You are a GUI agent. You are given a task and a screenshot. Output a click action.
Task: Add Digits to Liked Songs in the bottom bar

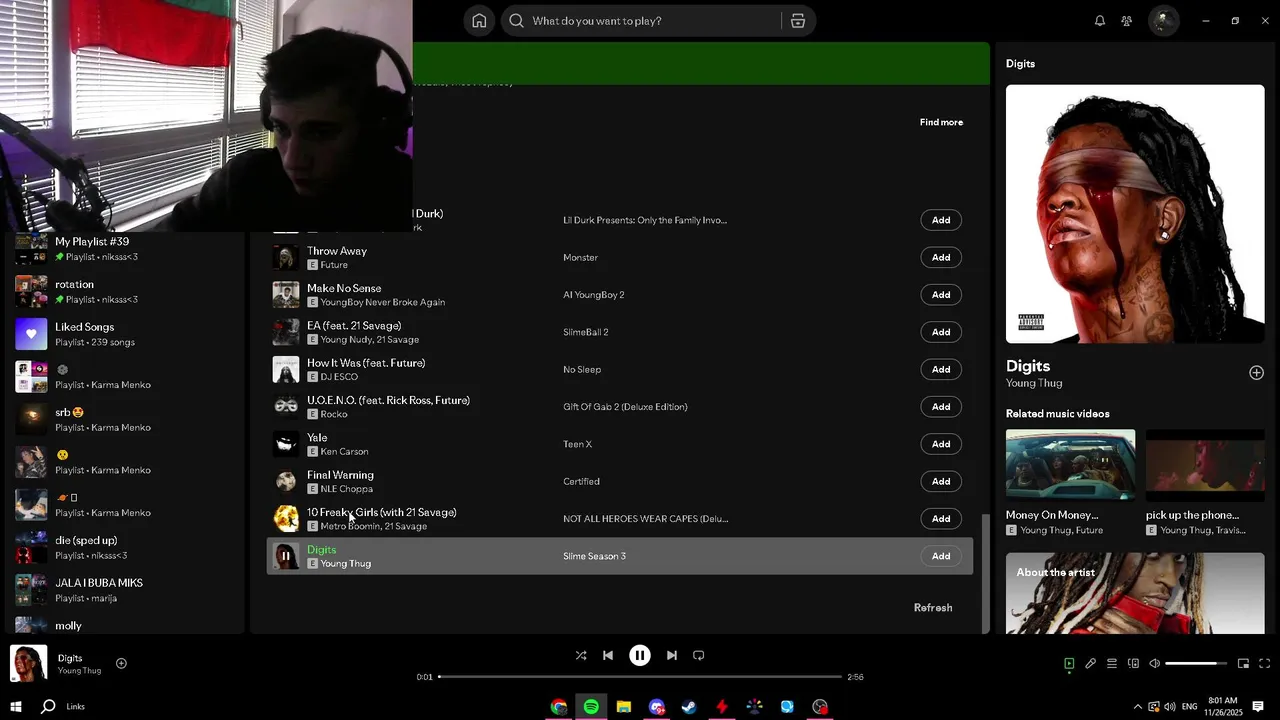tap(121, 663)
